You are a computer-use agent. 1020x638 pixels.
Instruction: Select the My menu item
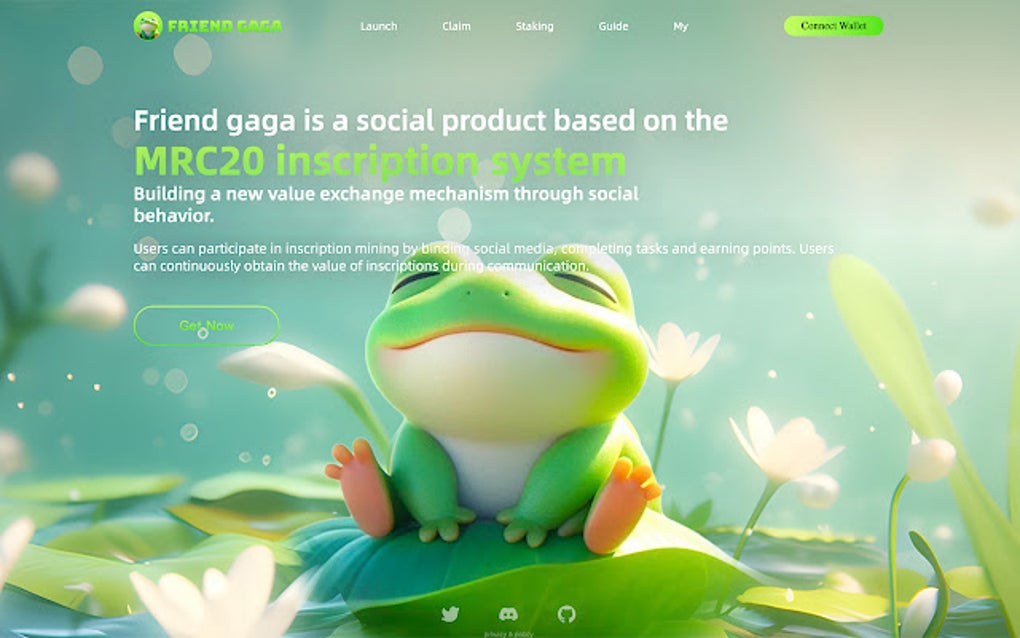[x=680, y=27]
